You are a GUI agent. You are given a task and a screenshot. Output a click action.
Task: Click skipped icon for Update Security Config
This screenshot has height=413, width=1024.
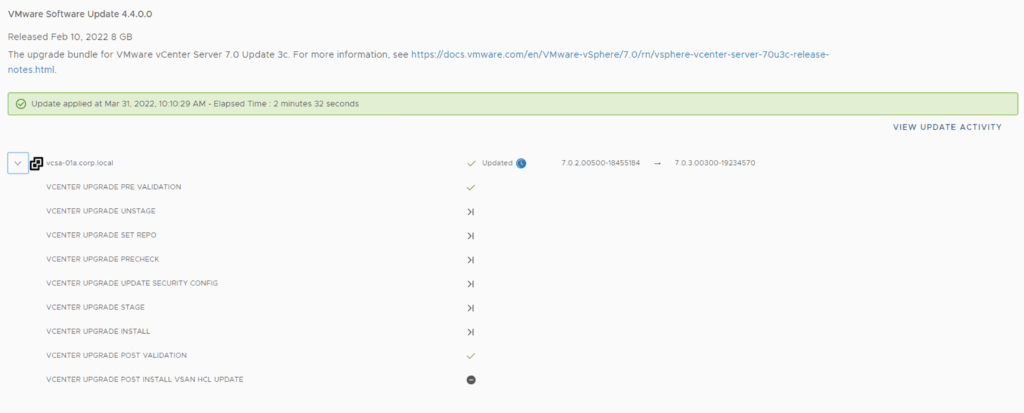(x=471, y=283)
